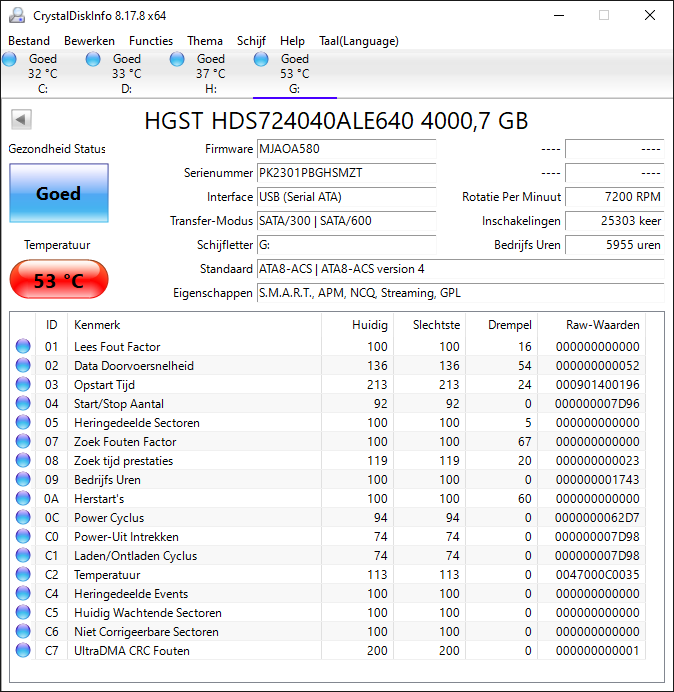The image size is (674, 692).
Task: Open the Thema menu
Action: point(205,41)
